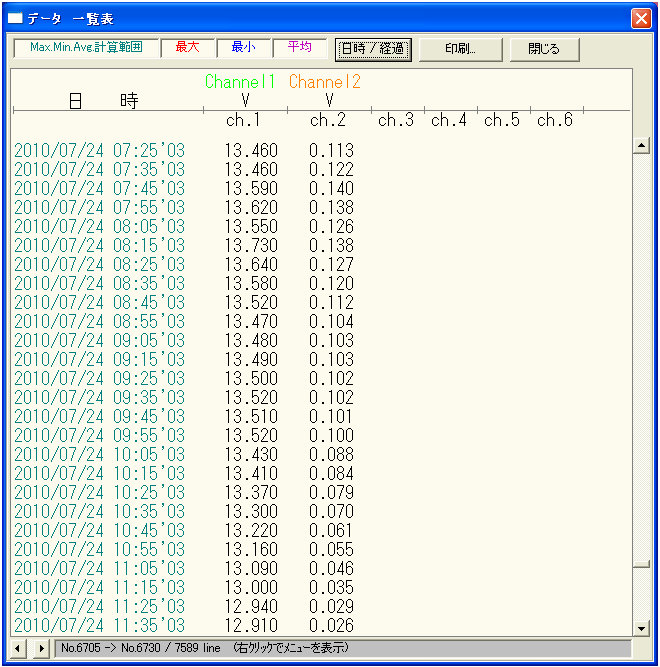Select the 平均 (average) field
This screenshot has width=660, height=667.
[300, 48]
